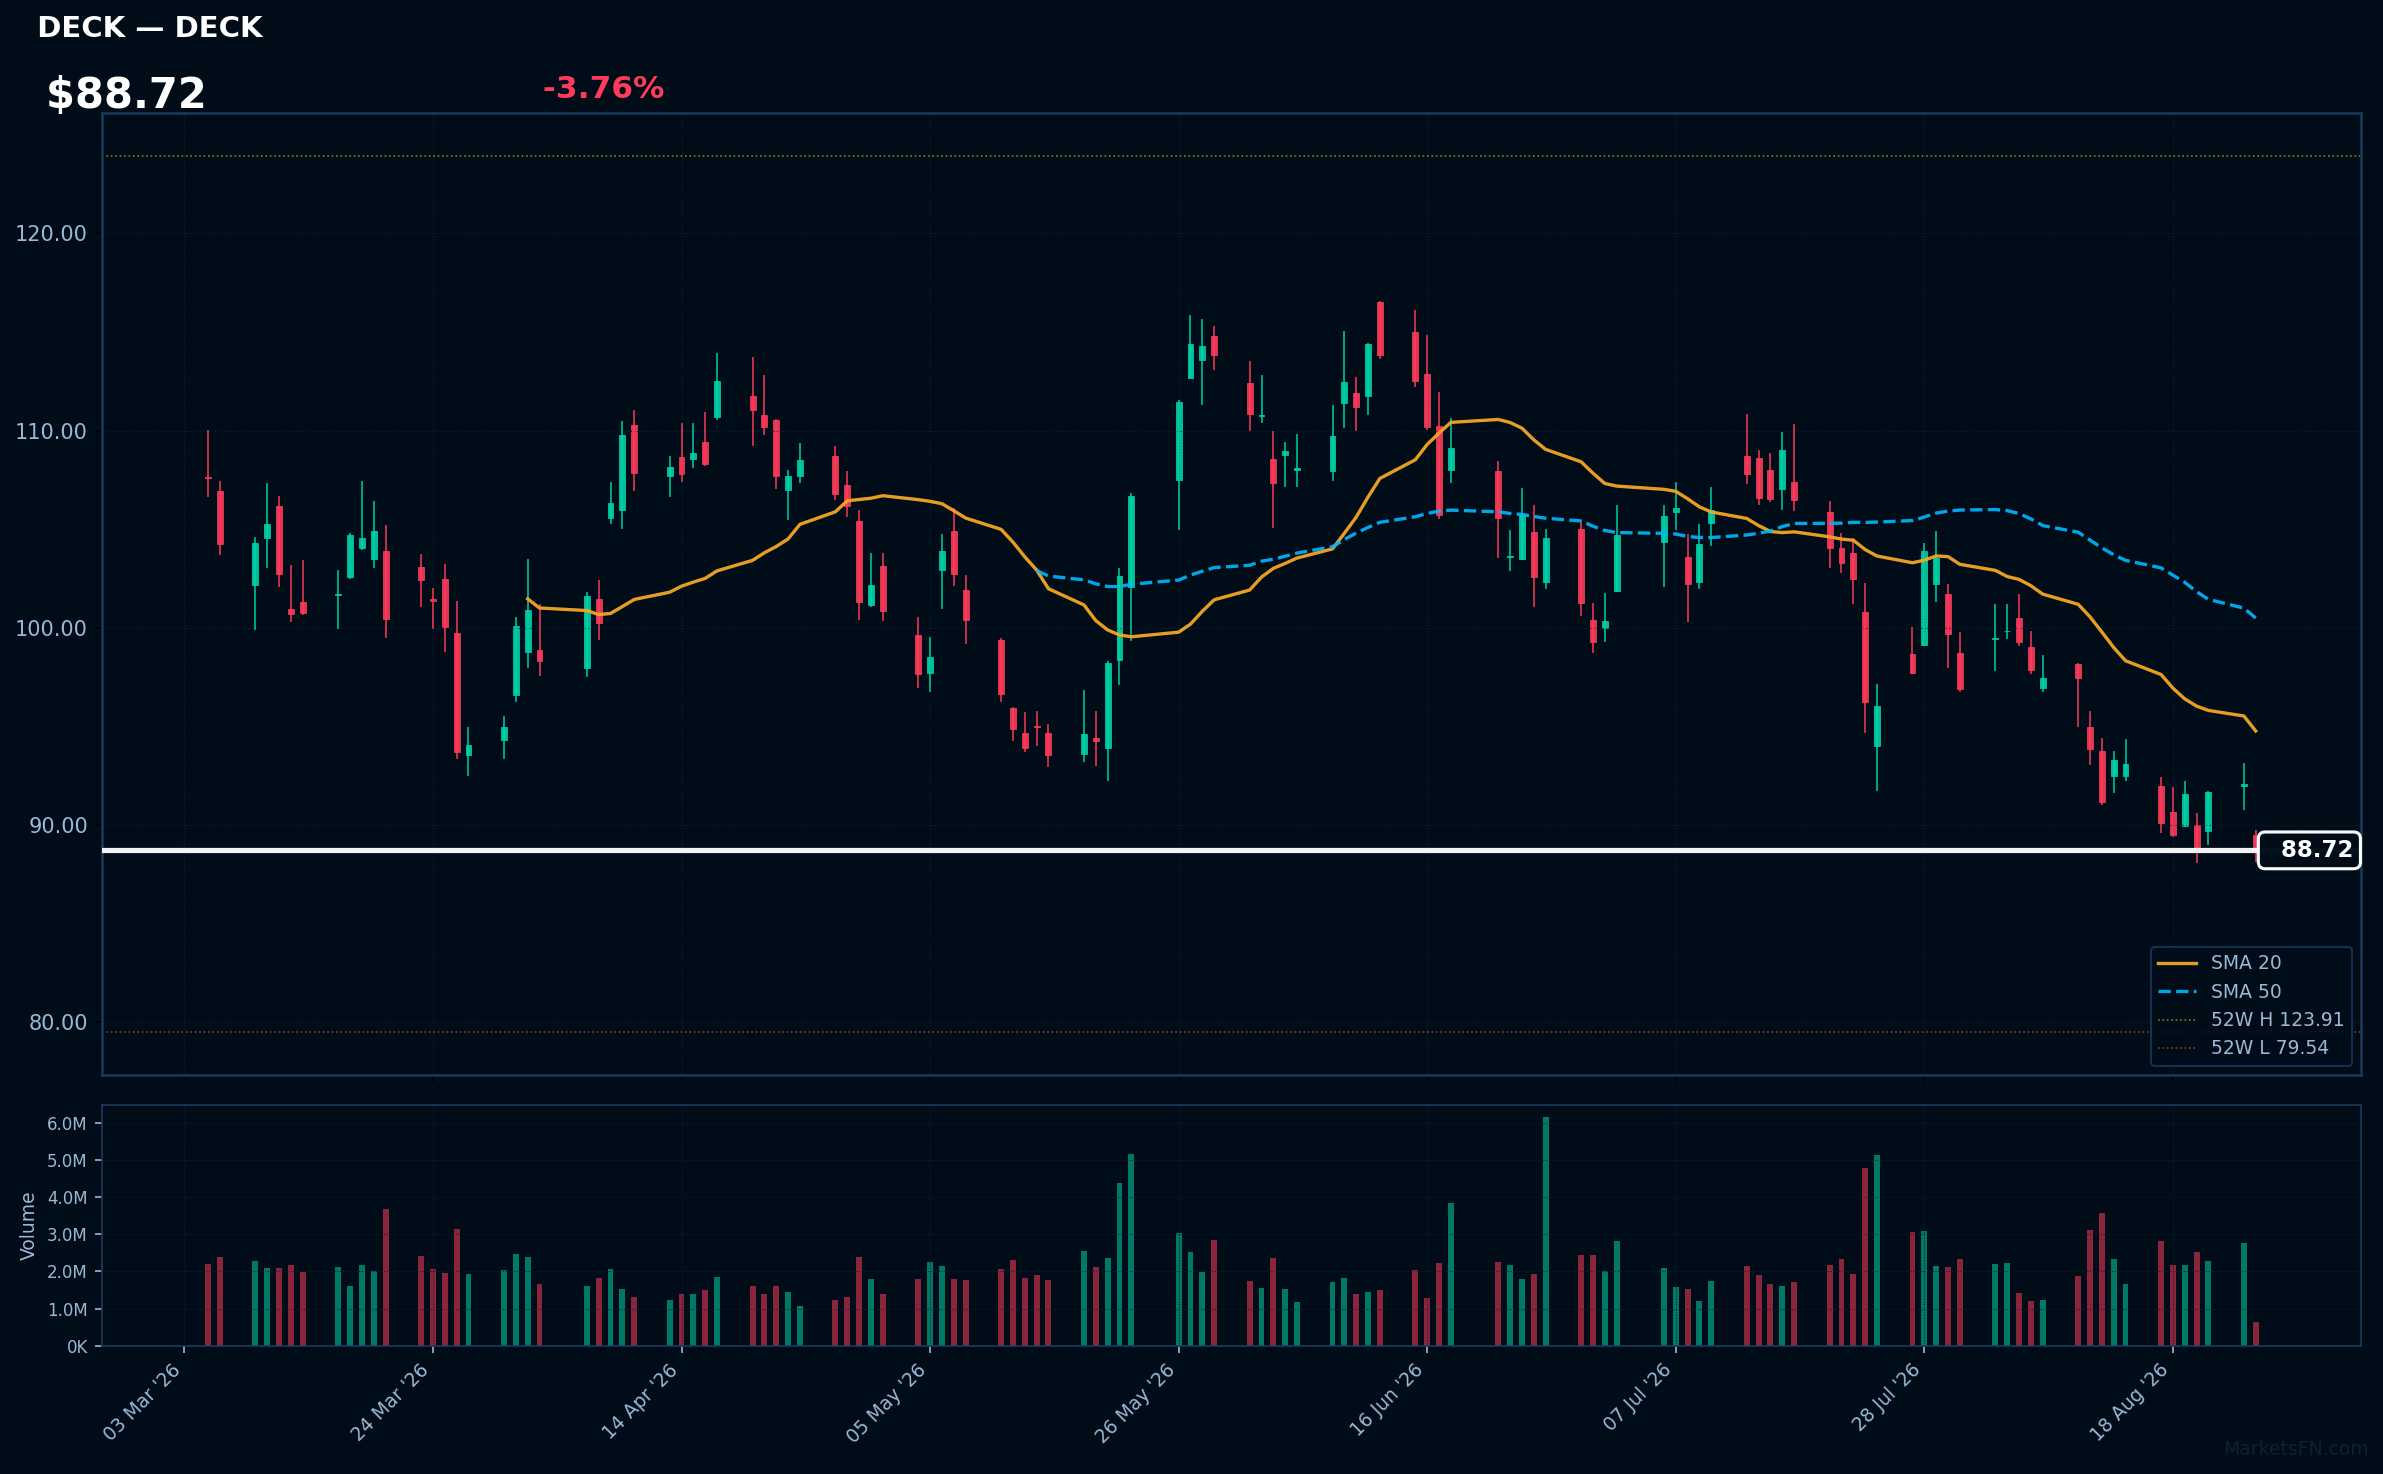Click the 26 May '26 date label
The image size is (2383, 1474).
[1135, 1402]
